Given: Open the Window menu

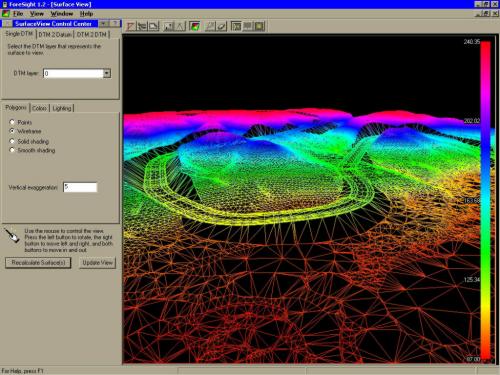Looking at the screenshot, I should pos(62,14).
